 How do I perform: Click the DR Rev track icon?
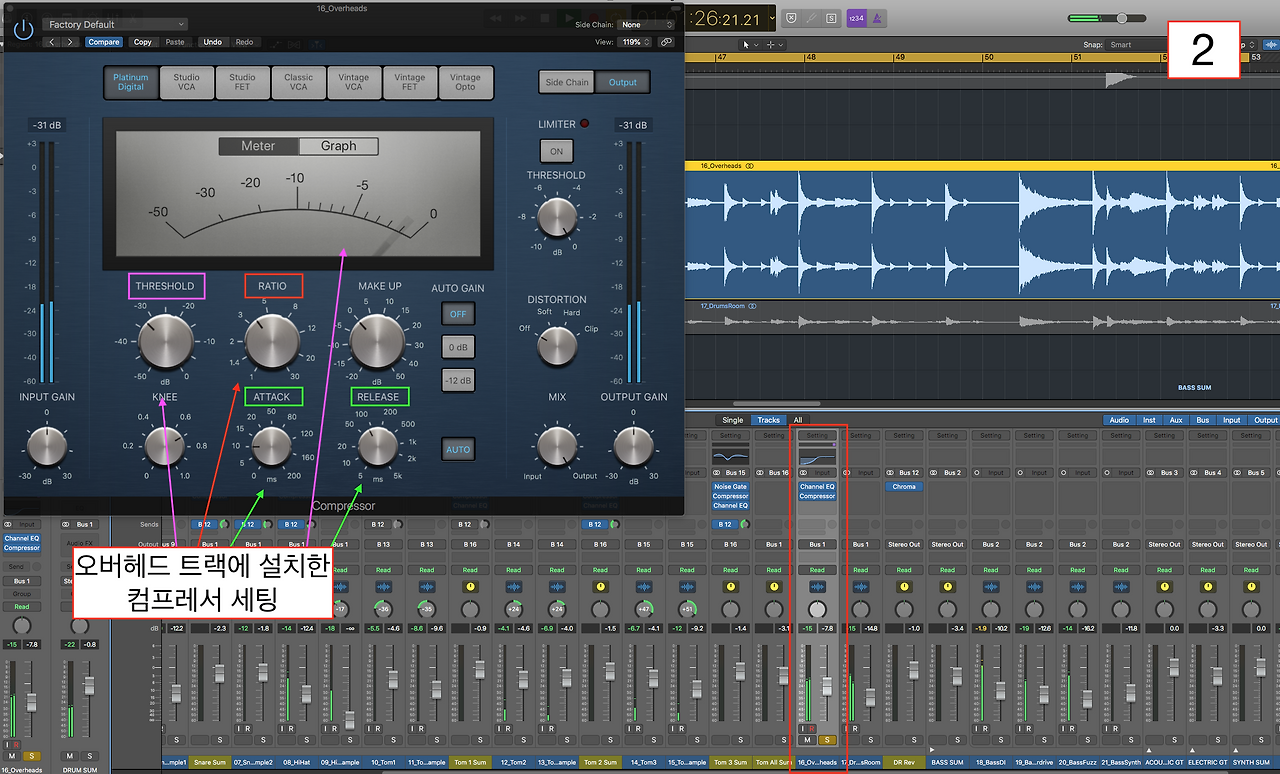(x=904, y=586)
